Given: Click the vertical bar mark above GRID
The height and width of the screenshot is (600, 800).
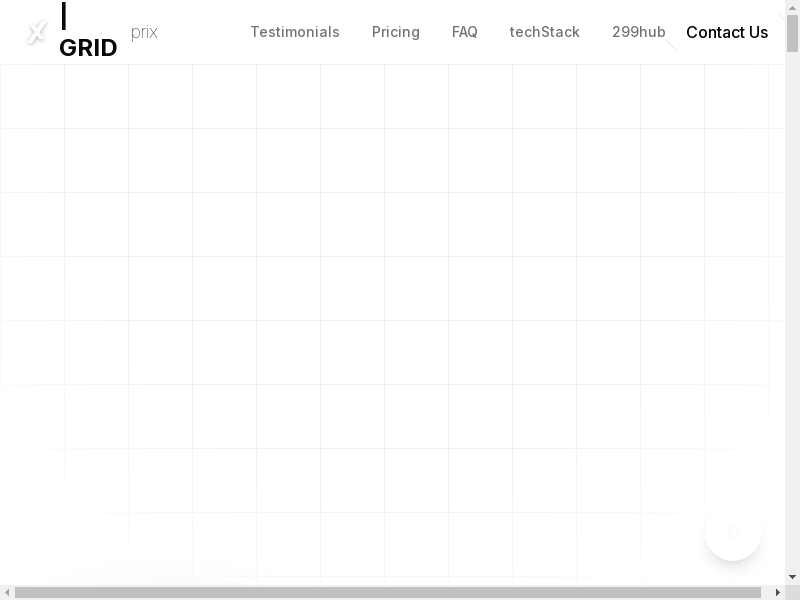Looking at the screenshot, I should tap(64, 17).
